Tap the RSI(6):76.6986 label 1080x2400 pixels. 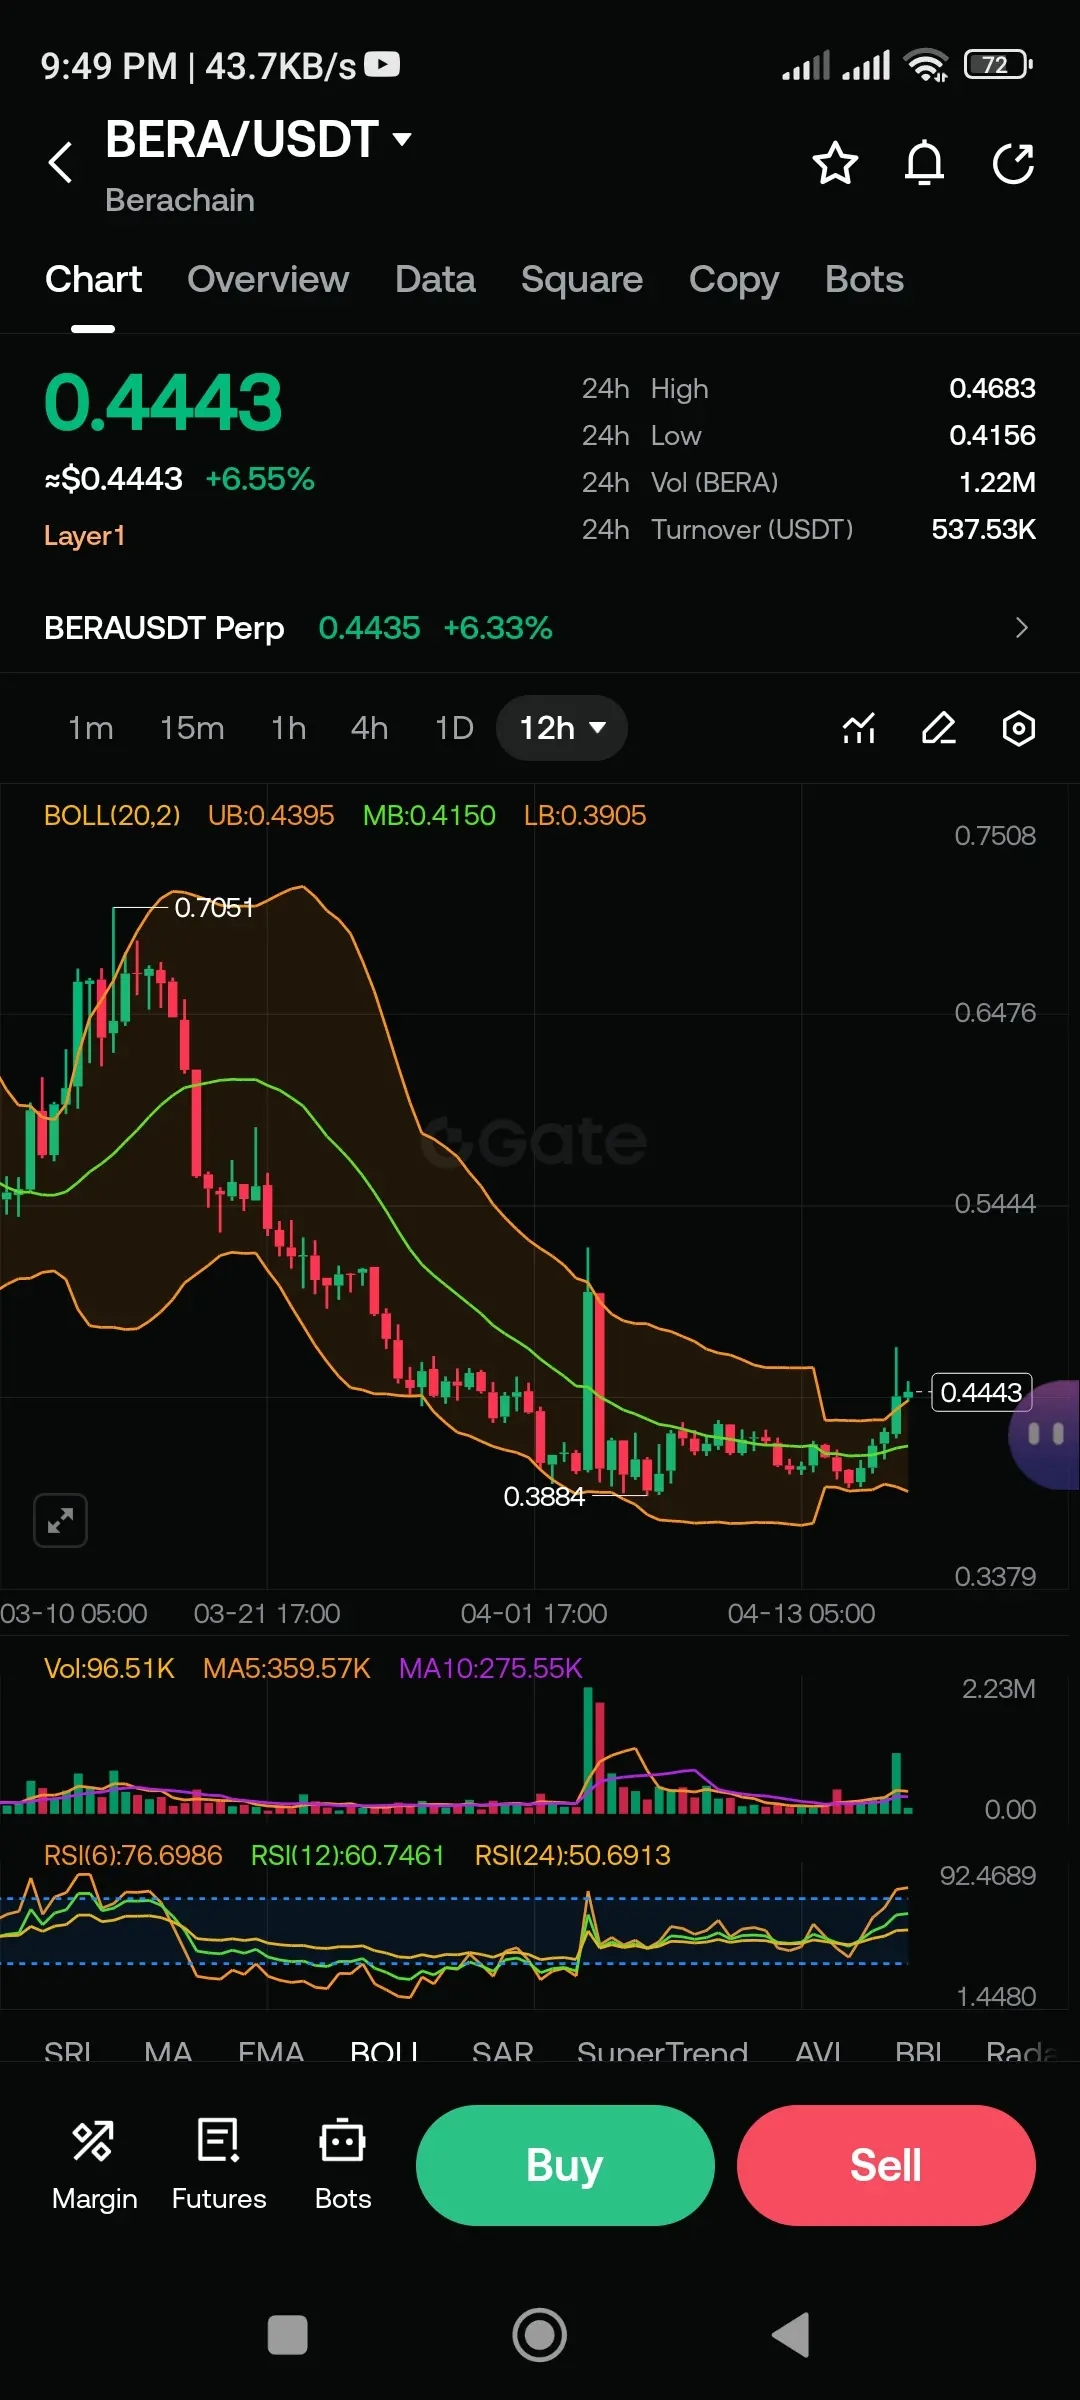(133, 1856)
